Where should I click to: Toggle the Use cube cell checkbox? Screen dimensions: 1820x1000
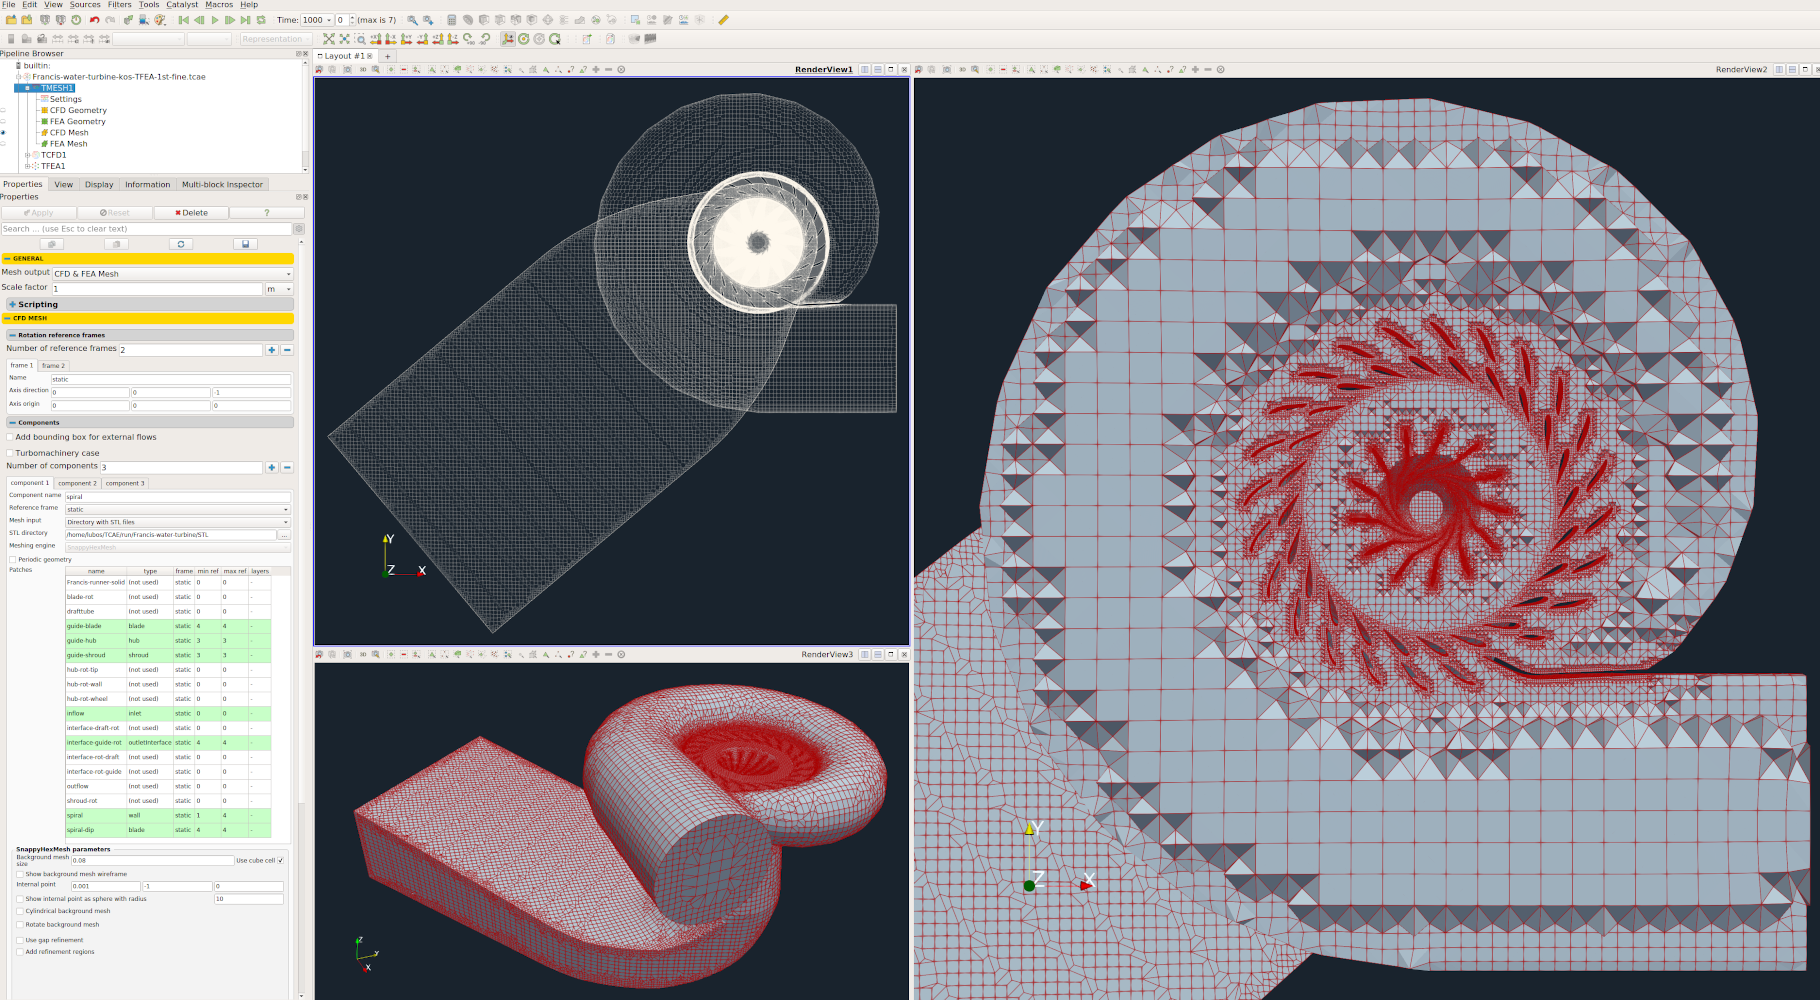281,860
